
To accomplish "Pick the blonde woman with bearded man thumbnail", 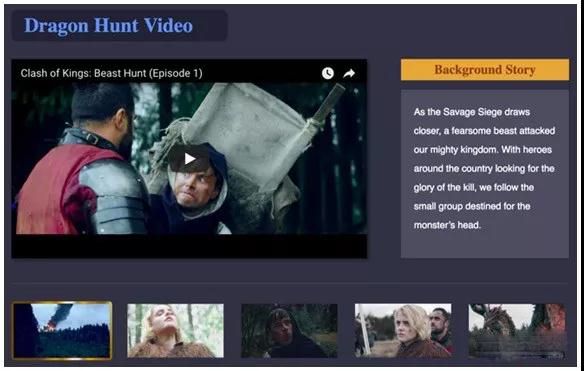I will click(403, 331).
